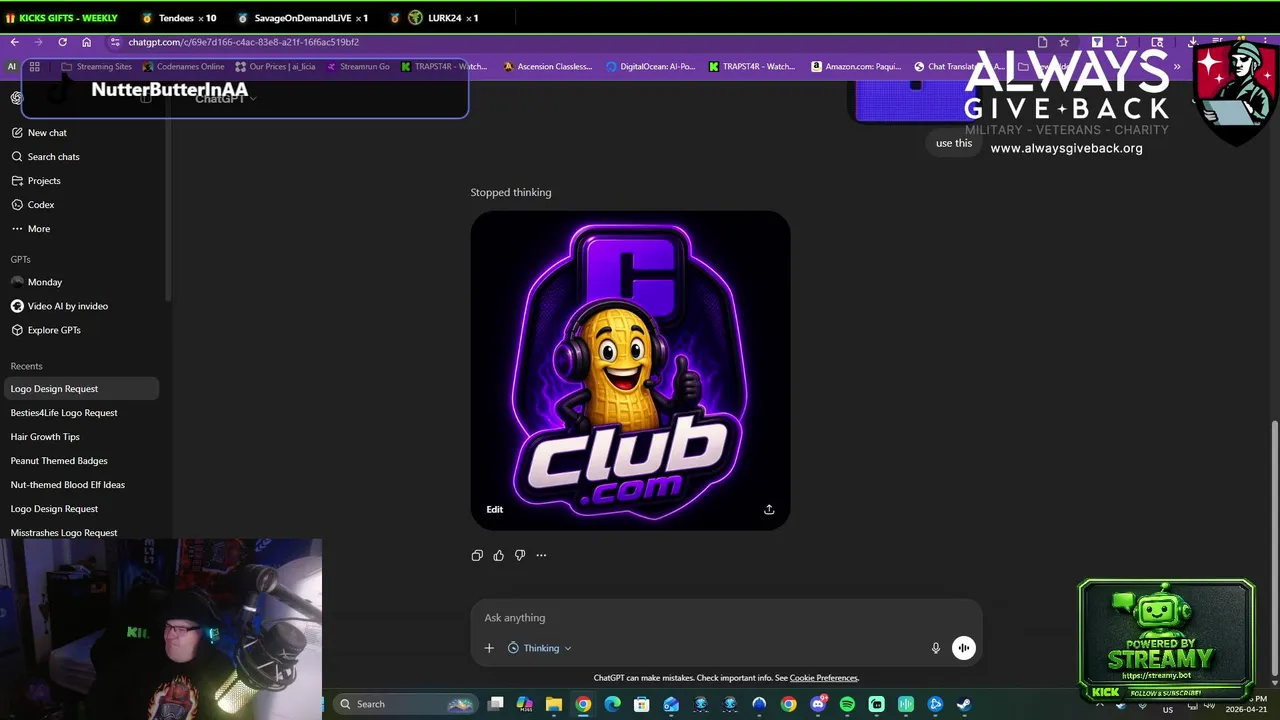The height and width of the screenshot is (720, 1280).
Task: Open Codex from the sidebar
Action: pyautogui.click(x=80, y=205)
